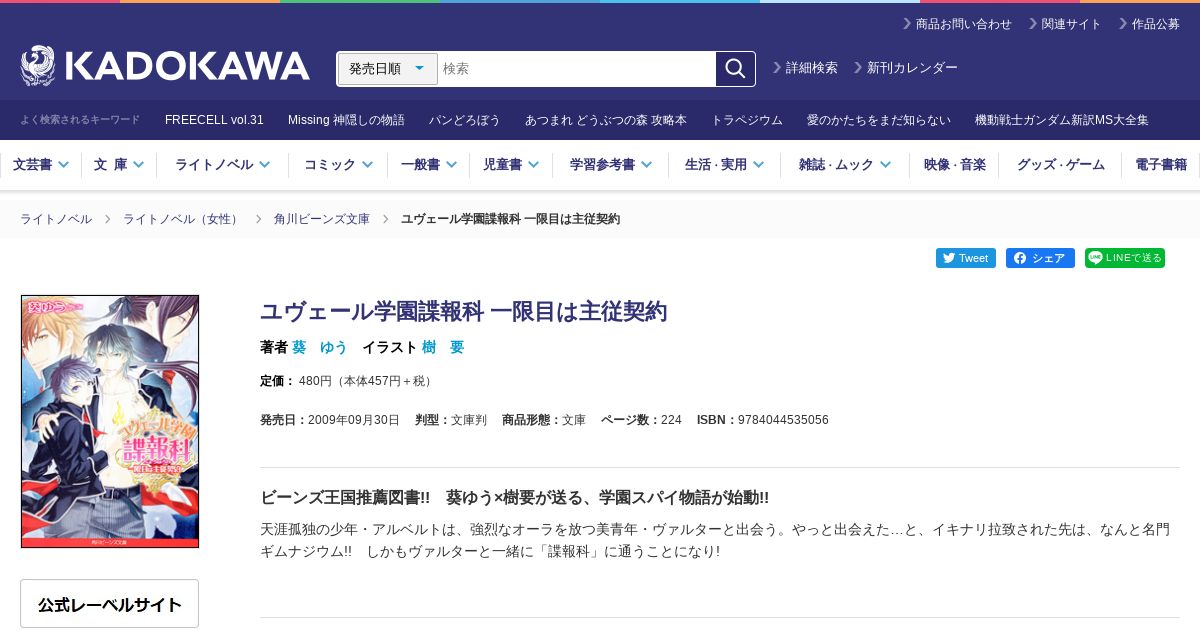The image size is (1200, 630).
Task: Click ISBN number 9784044535056
Action: (783, 420)
